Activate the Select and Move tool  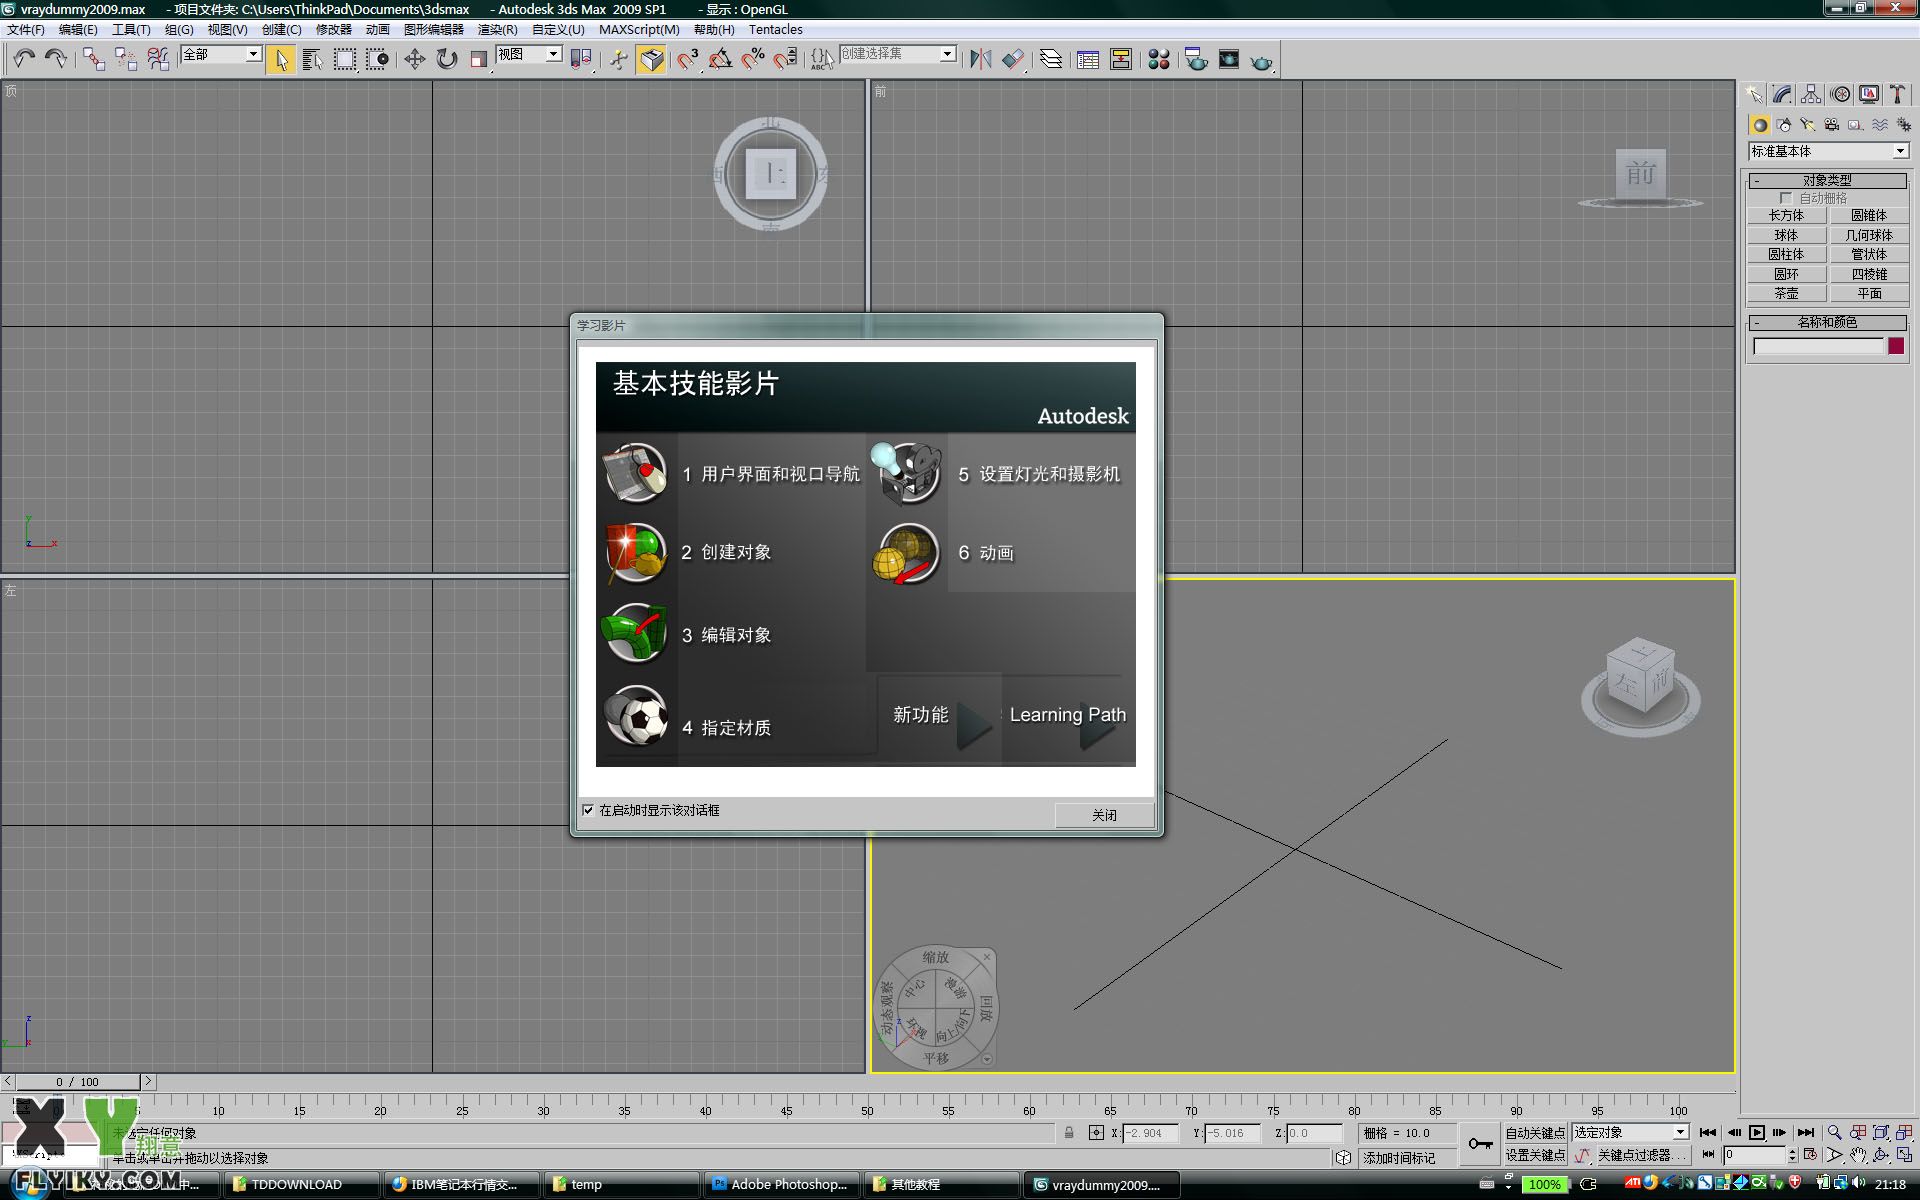(414, 60)
